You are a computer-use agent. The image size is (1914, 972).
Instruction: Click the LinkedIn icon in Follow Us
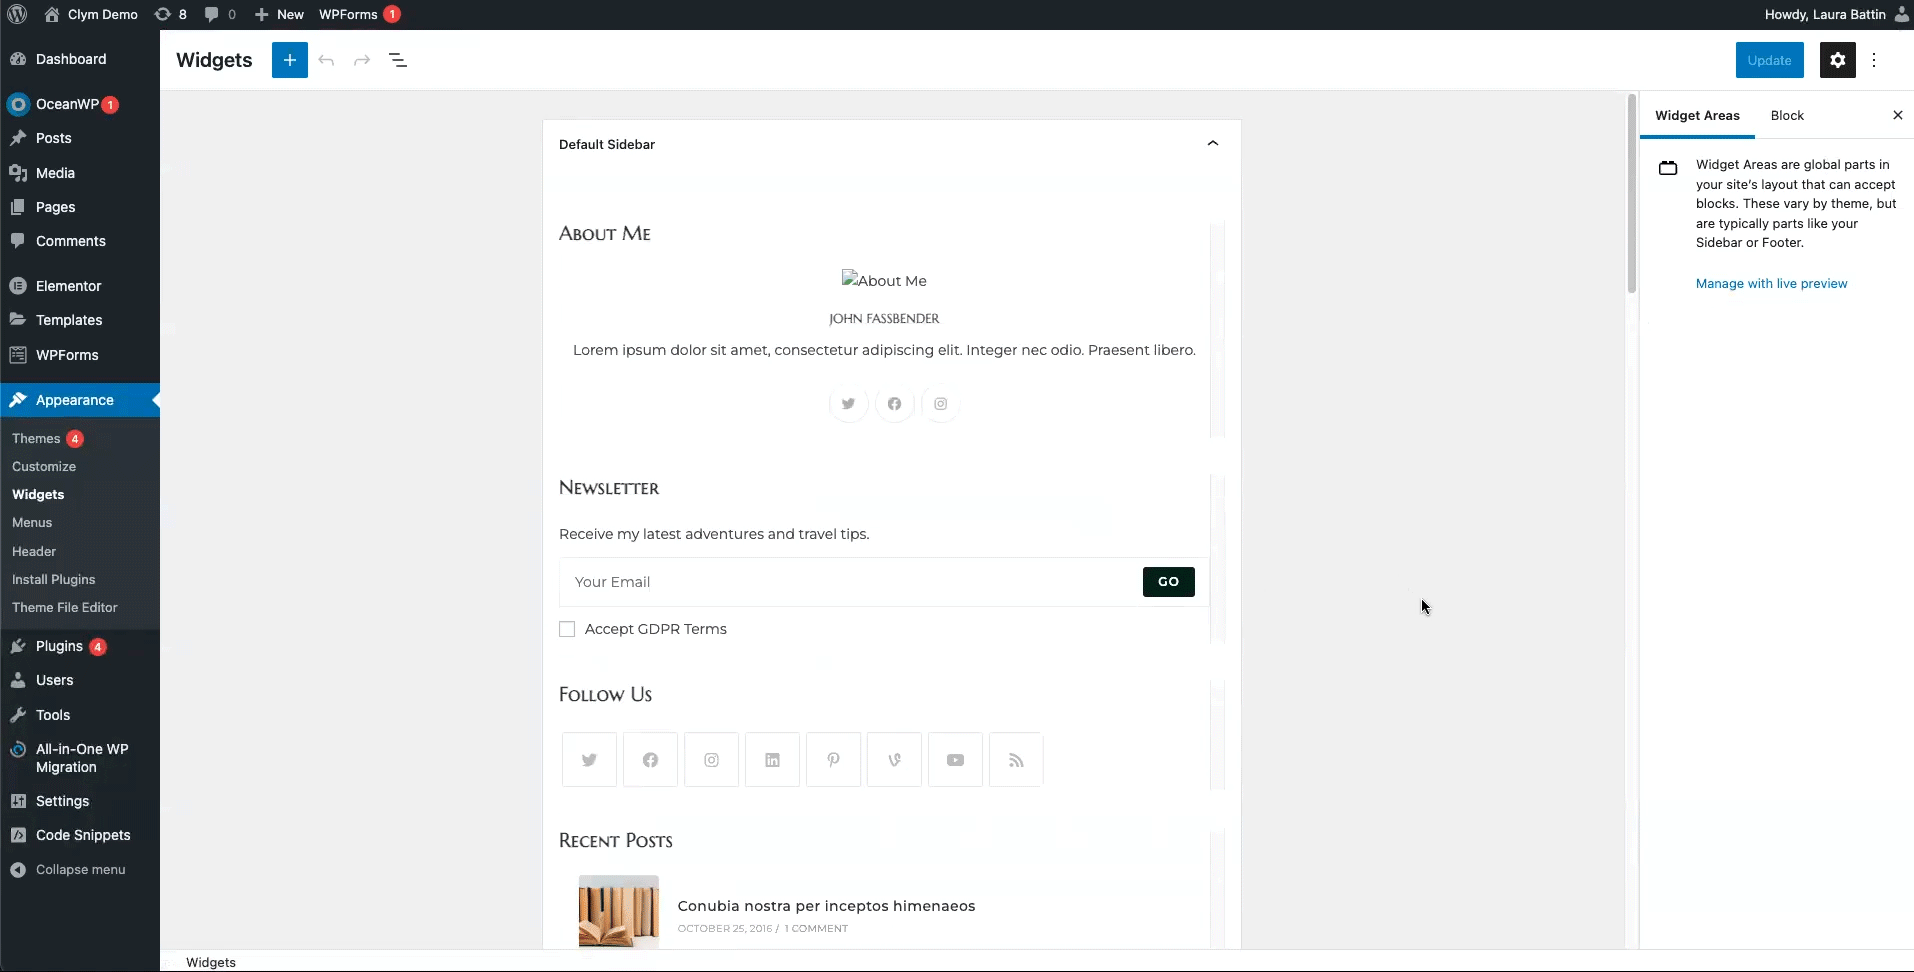point(772,760)
